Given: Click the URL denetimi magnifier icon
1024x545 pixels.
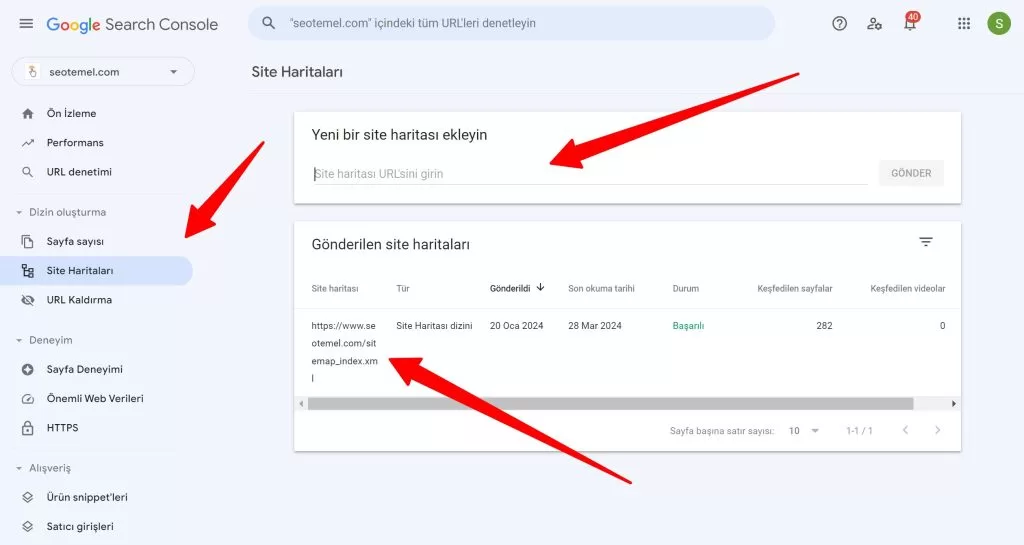Looking at the screenshot, I should (x=27, y=172).
